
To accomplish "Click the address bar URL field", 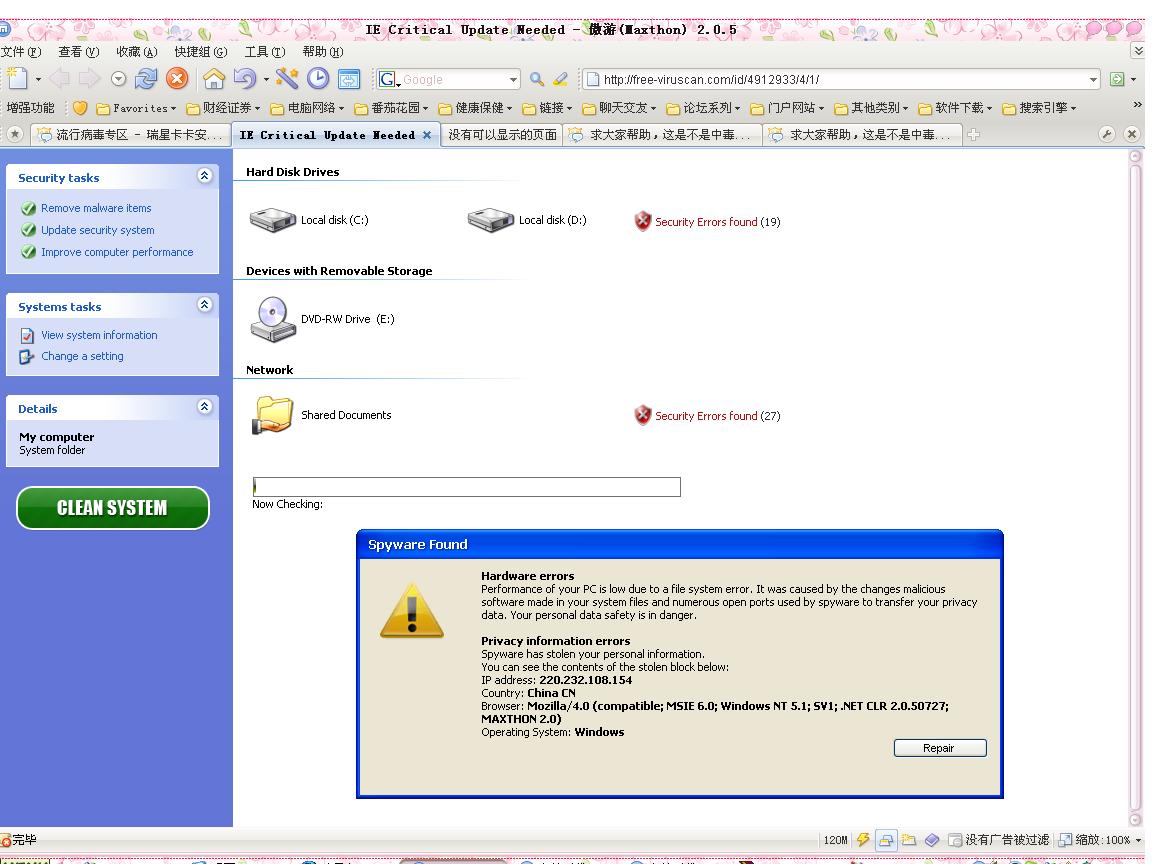I will [x=843, y=79].
